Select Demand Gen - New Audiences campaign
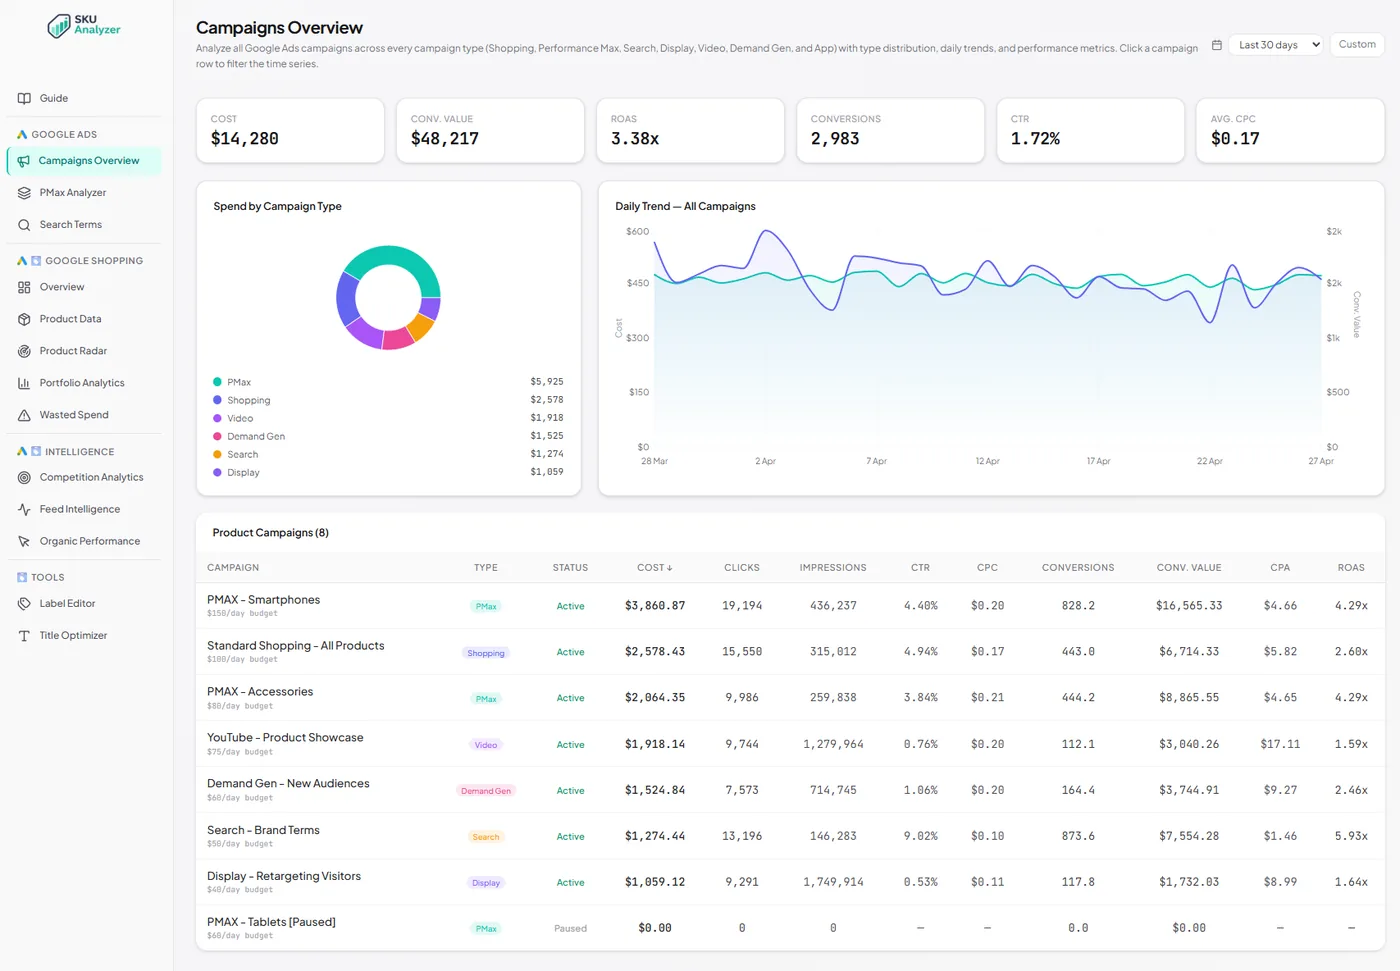Viewport: 1400px width, 971px height. [x=790, y=790]
